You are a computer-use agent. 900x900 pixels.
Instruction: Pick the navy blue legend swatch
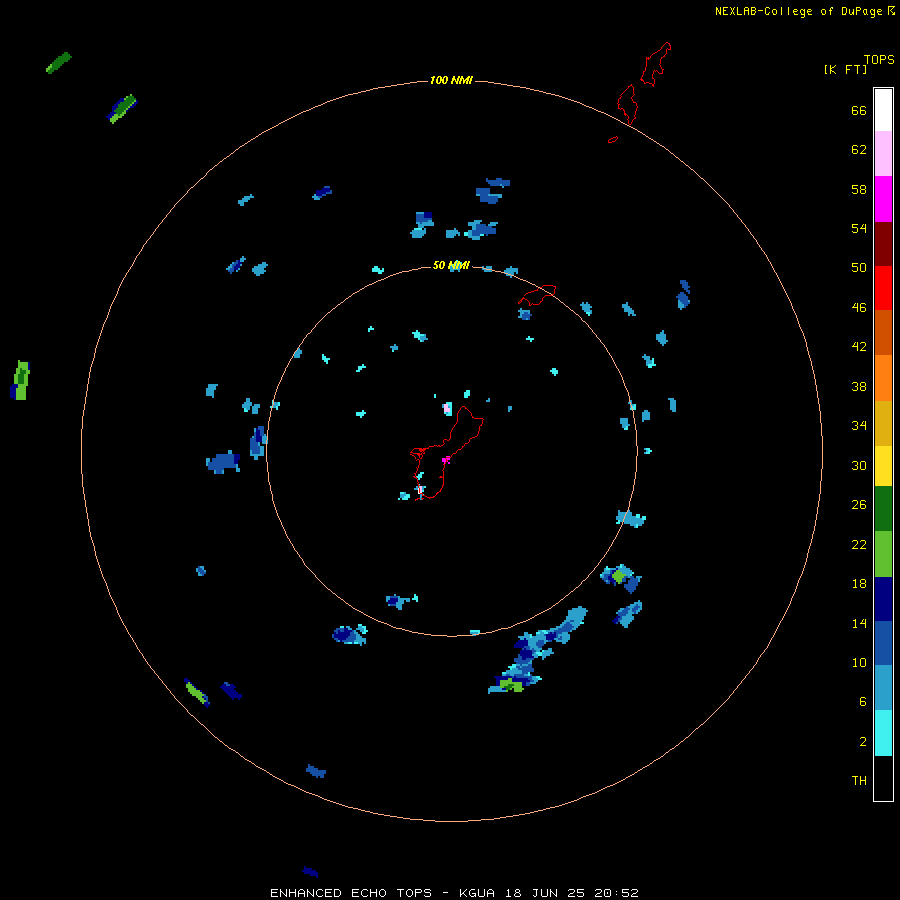[x=883, y=599]
